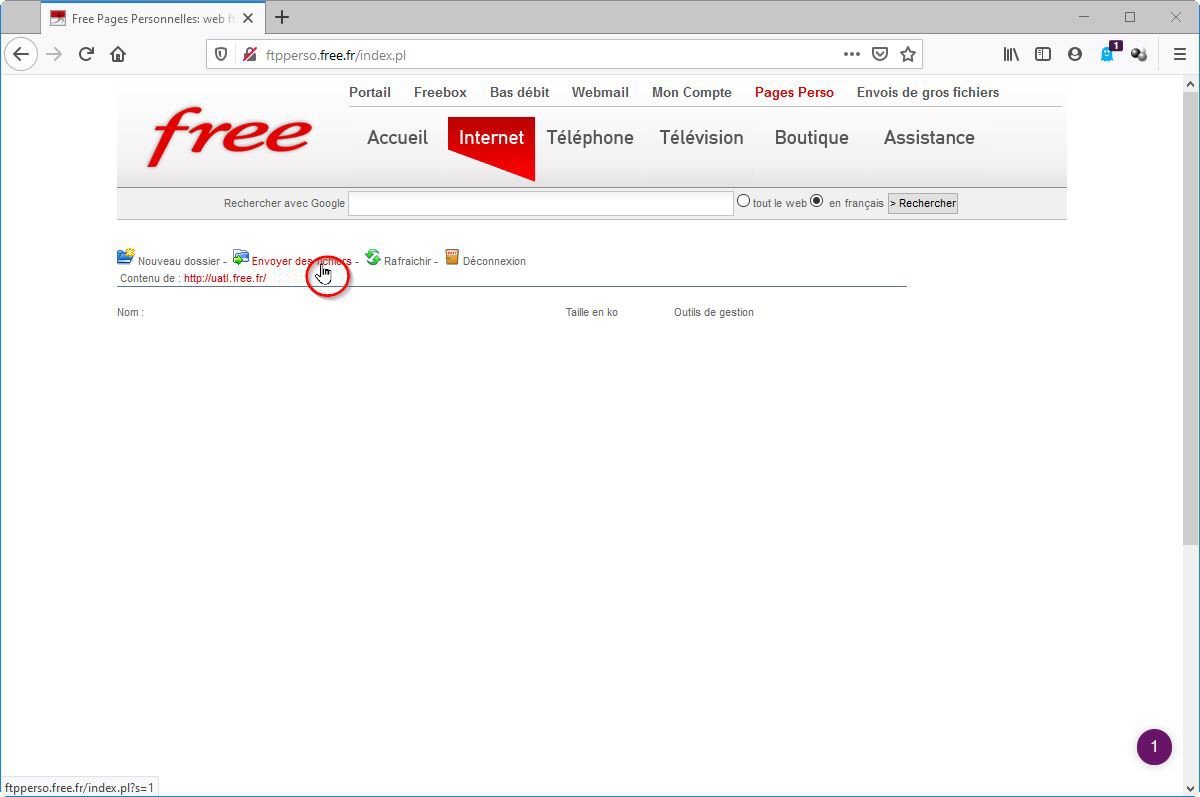Click the Nouveau dossier link
Image resolution: width=1200 pixels, height=797 pixels.
(x=179, y=261)
